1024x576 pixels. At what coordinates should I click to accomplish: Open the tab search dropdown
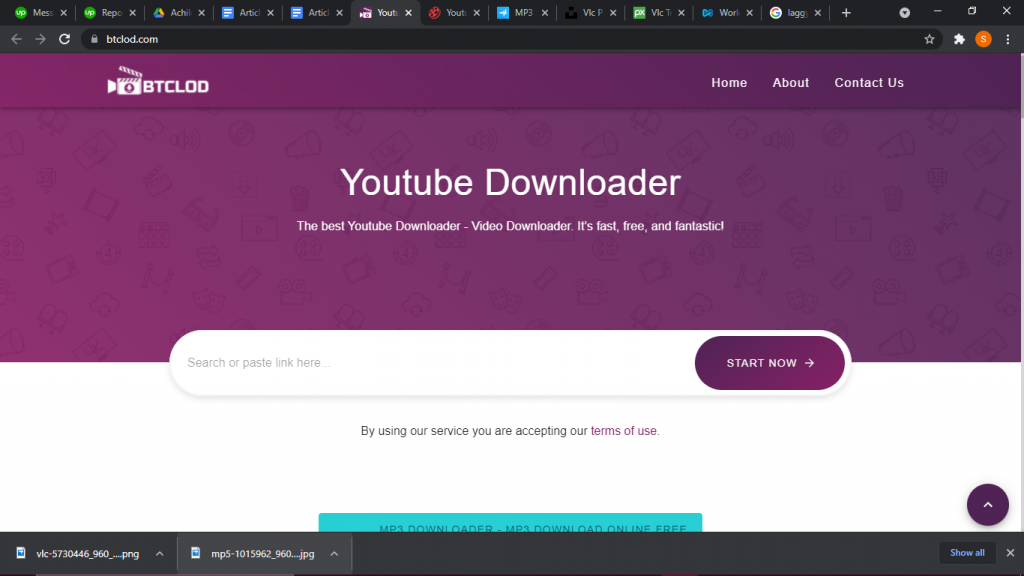point(904,12)
